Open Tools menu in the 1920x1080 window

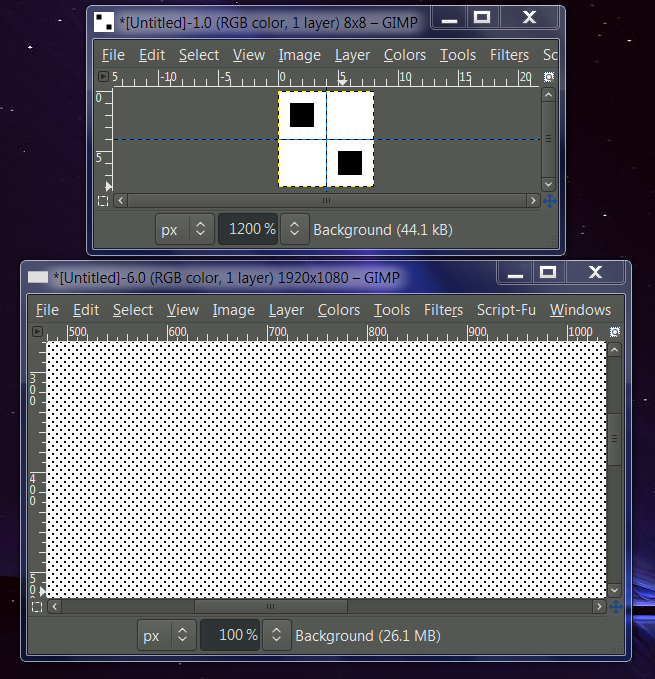click(392, 310)
